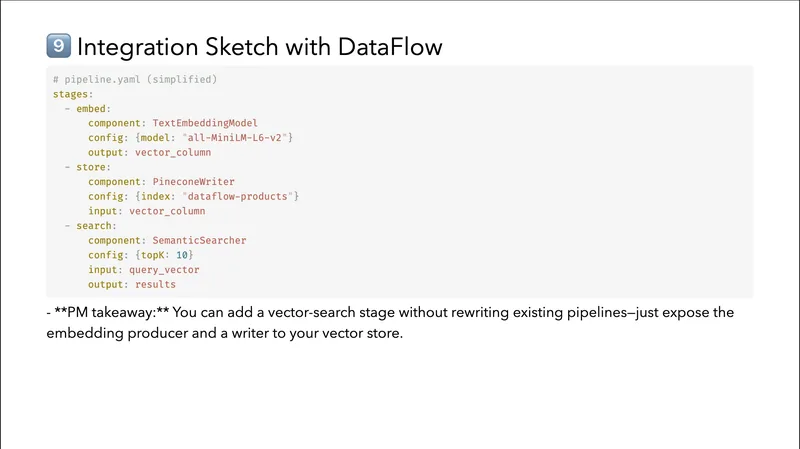Click the "# pipeline.yaml (simplified)" comment line
Screen dimensions: 800x449
(x=135, y=79)
